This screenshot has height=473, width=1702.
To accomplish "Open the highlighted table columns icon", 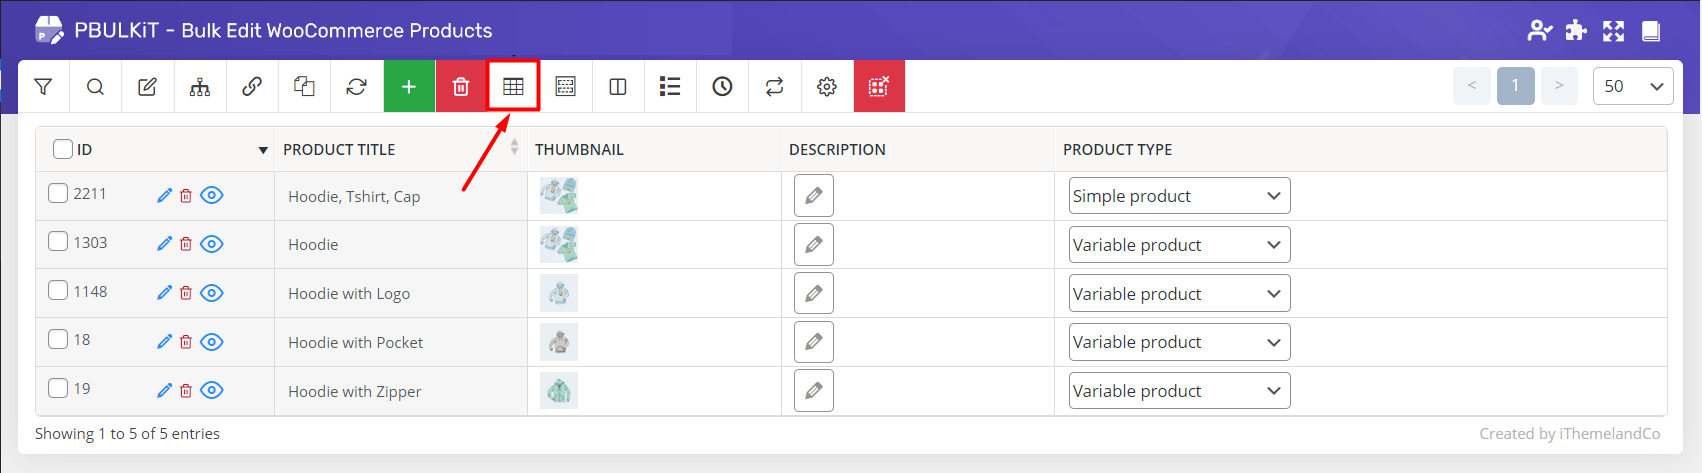I will (513, 87).
